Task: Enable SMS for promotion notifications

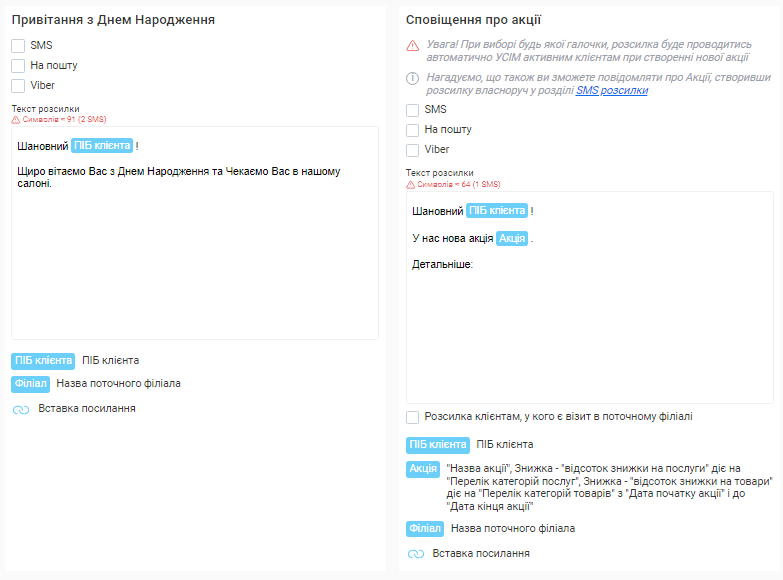Action: [x=413, y=110]
